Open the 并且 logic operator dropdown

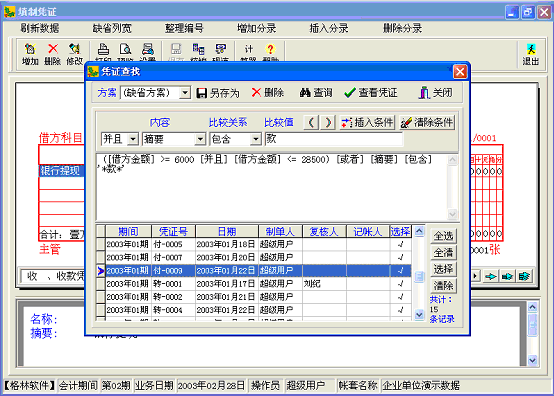(x=133, y=139)
